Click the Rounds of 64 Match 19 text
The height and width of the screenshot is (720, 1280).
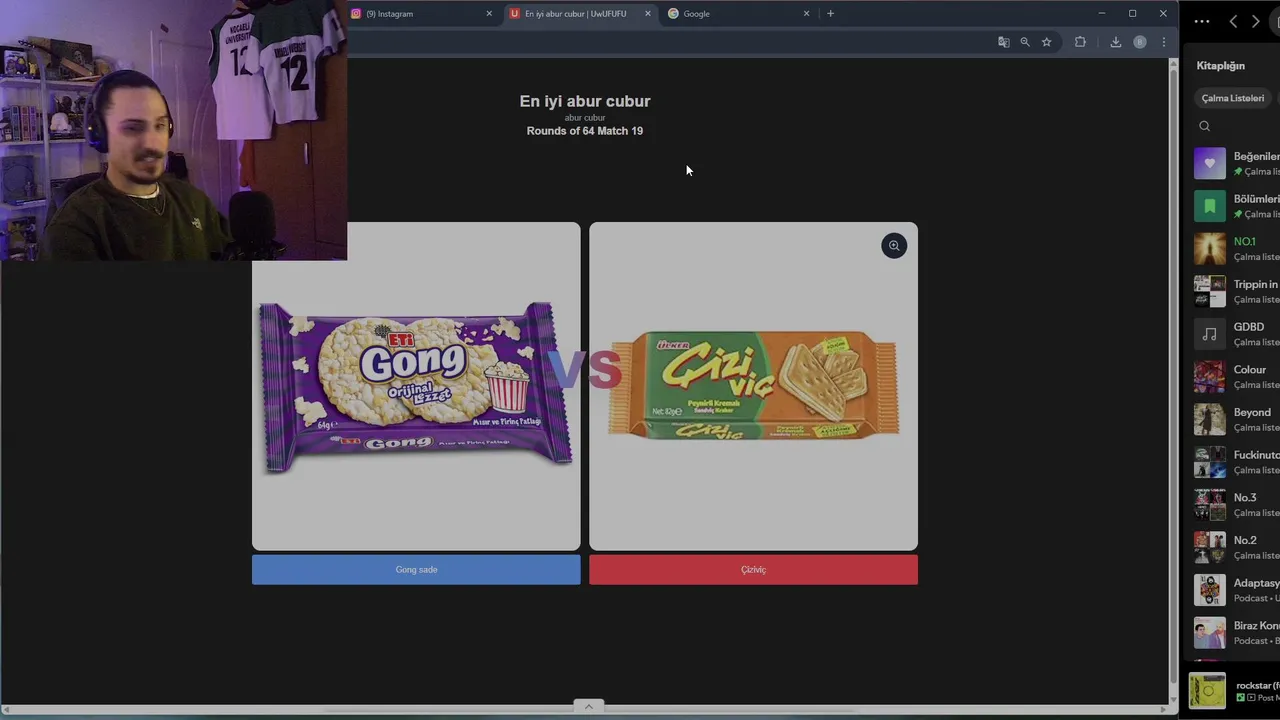coord(585,131)
